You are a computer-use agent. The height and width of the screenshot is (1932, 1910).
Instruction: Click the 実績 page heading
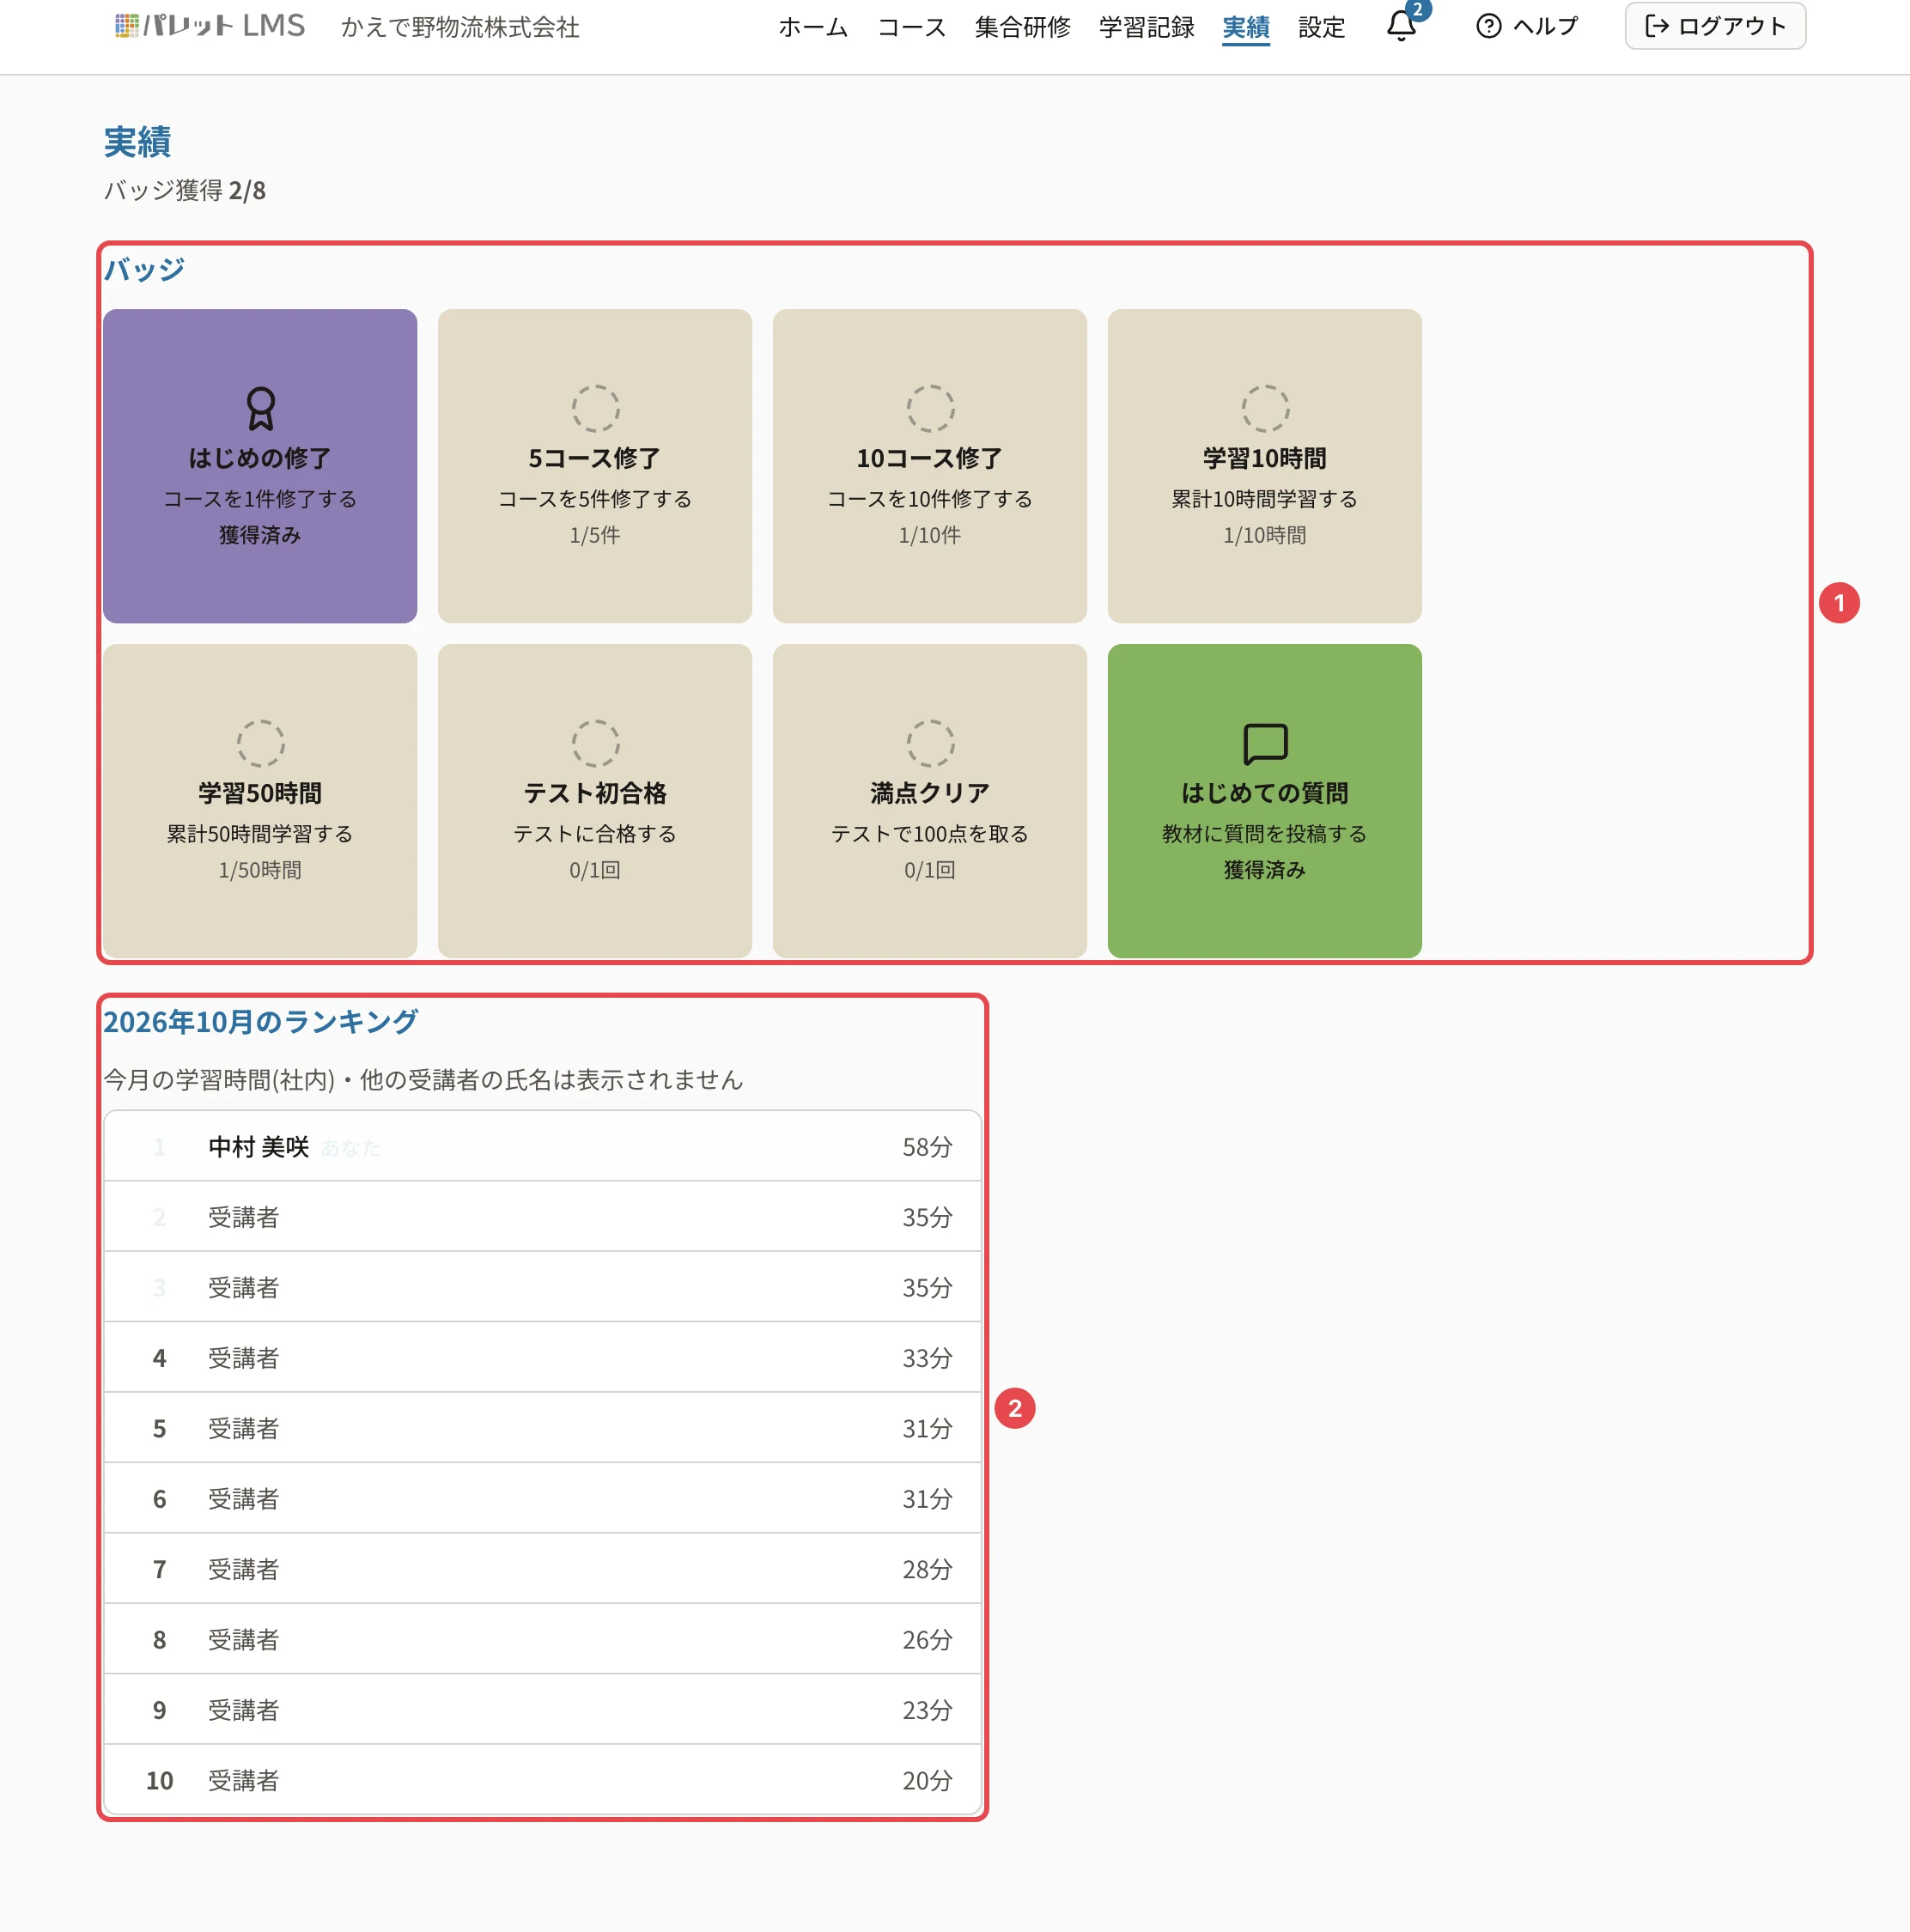point(138,142)
